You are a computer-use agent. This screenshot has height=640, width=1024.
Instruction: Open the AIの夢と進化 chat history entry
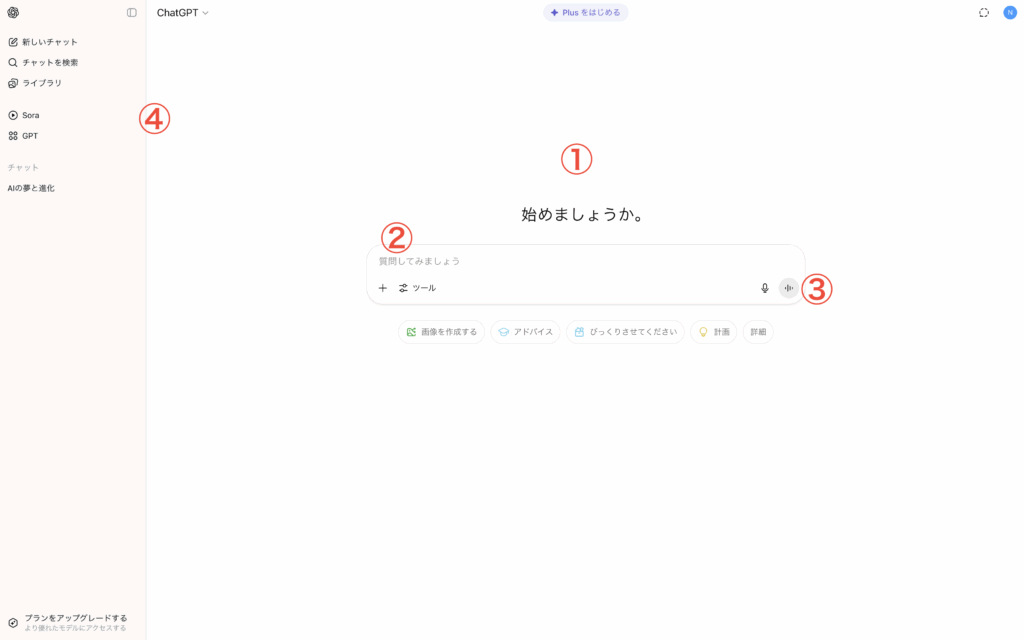pyautogui.click(x=31, y=188)
